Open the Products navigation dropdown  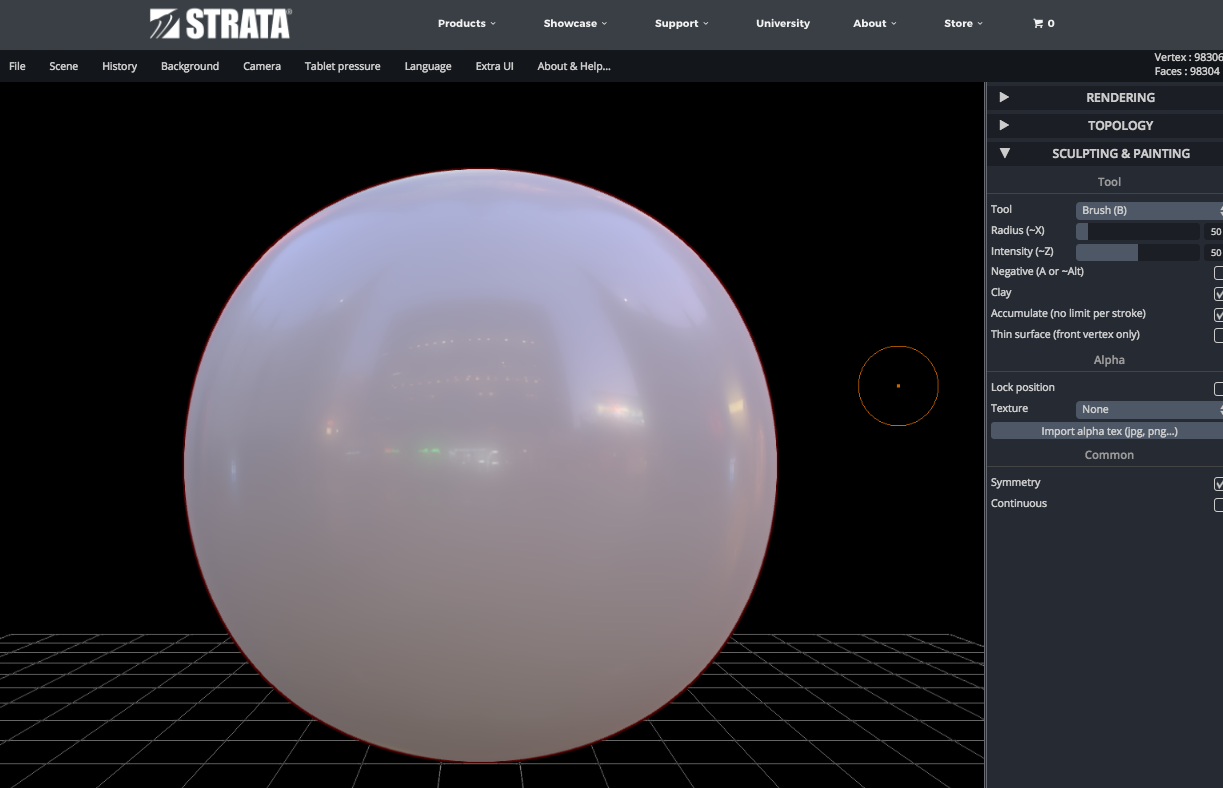click(x=466, y=23)
